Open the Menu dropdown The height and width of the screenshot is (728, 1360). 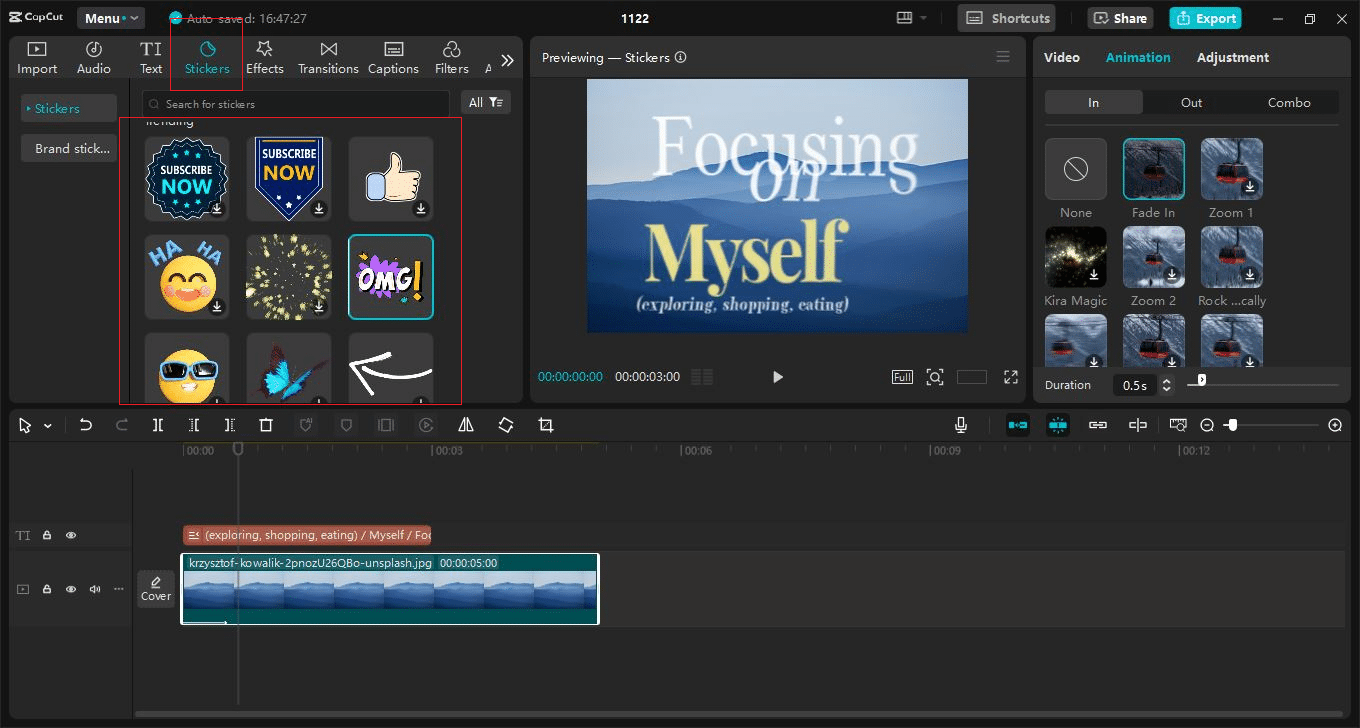pyautogui.click(x=110, y=17)
